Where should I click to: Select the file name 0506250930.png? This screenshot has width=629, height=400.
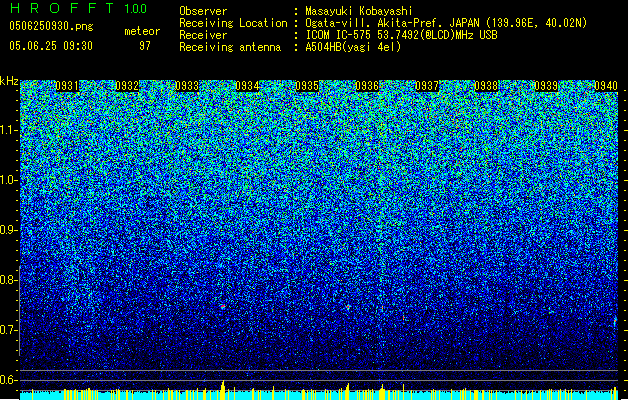51,26
